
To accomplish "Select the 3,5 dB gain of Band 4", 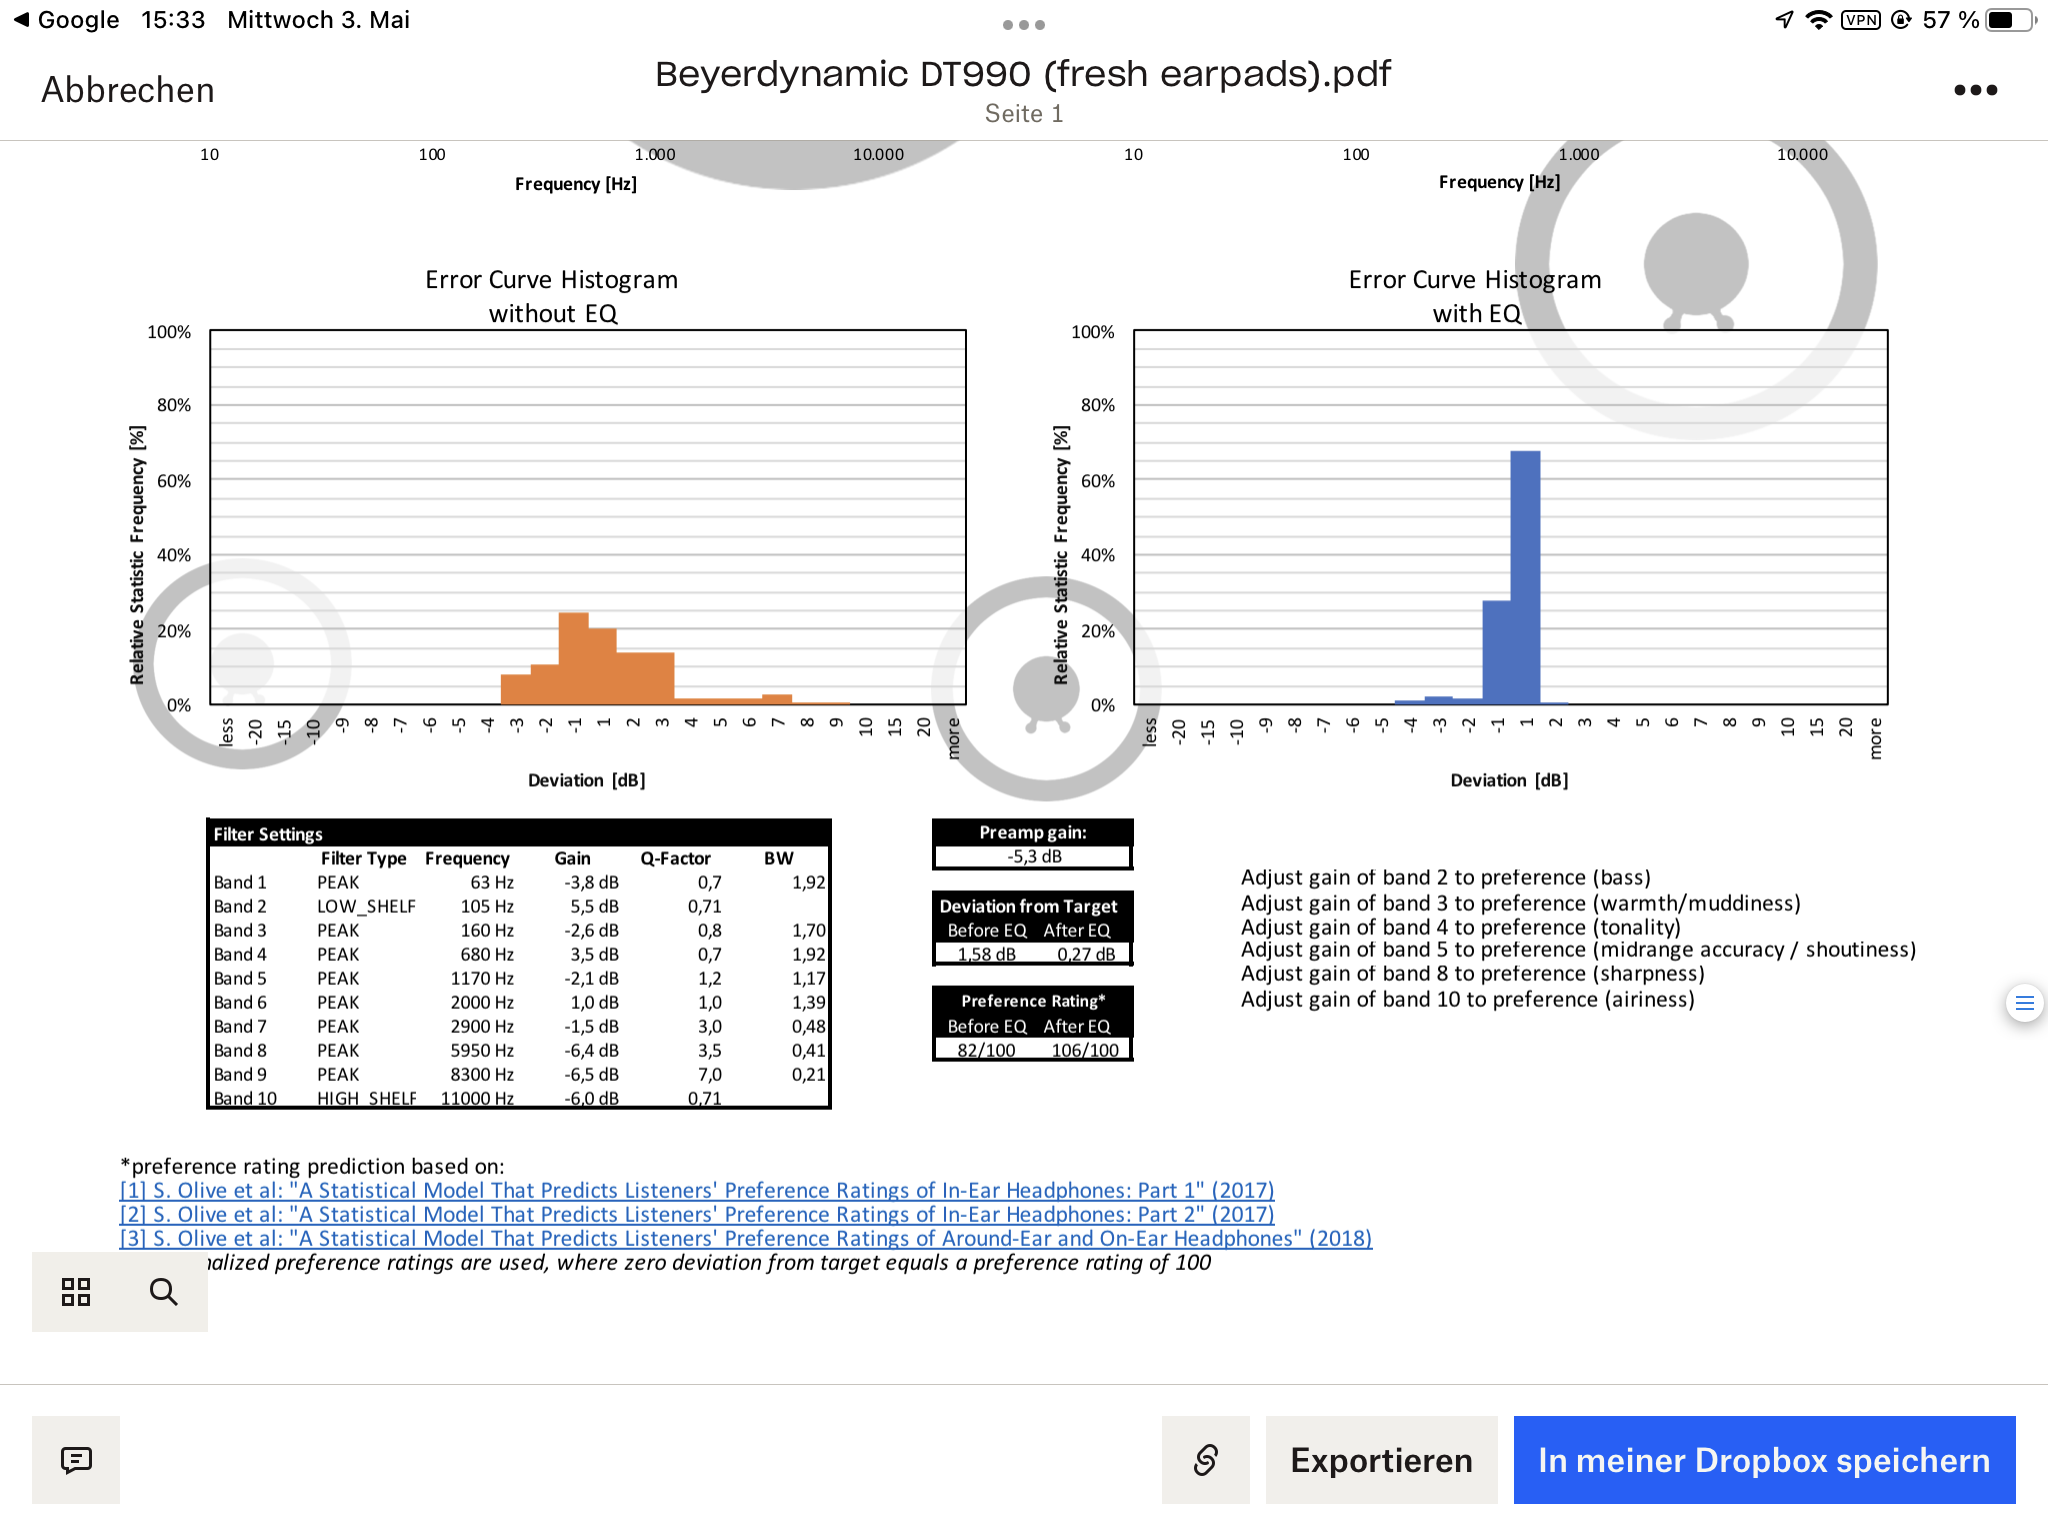I will pos(594,954).
